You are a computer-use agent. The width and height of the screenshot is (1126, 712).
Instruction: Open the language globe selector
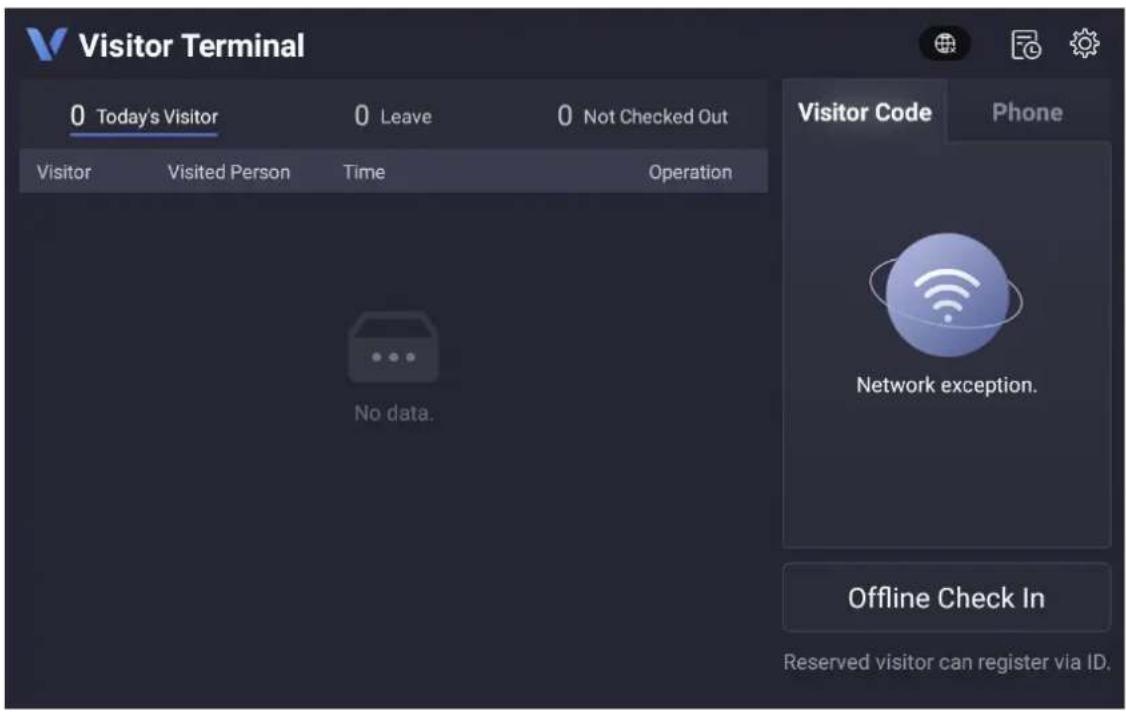pos(944,44)
